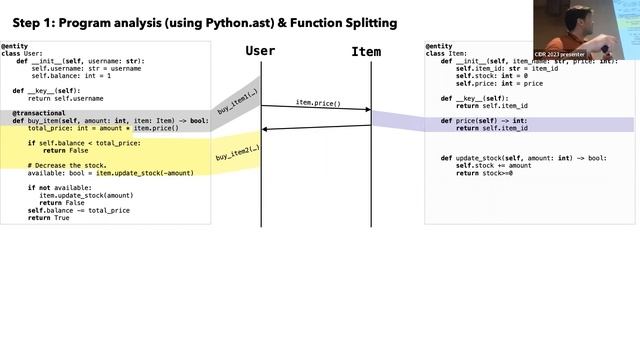The image size is (640, 360).
Task: Click the __init__ definition taking 'username: str'
Action: coord(80,61)
